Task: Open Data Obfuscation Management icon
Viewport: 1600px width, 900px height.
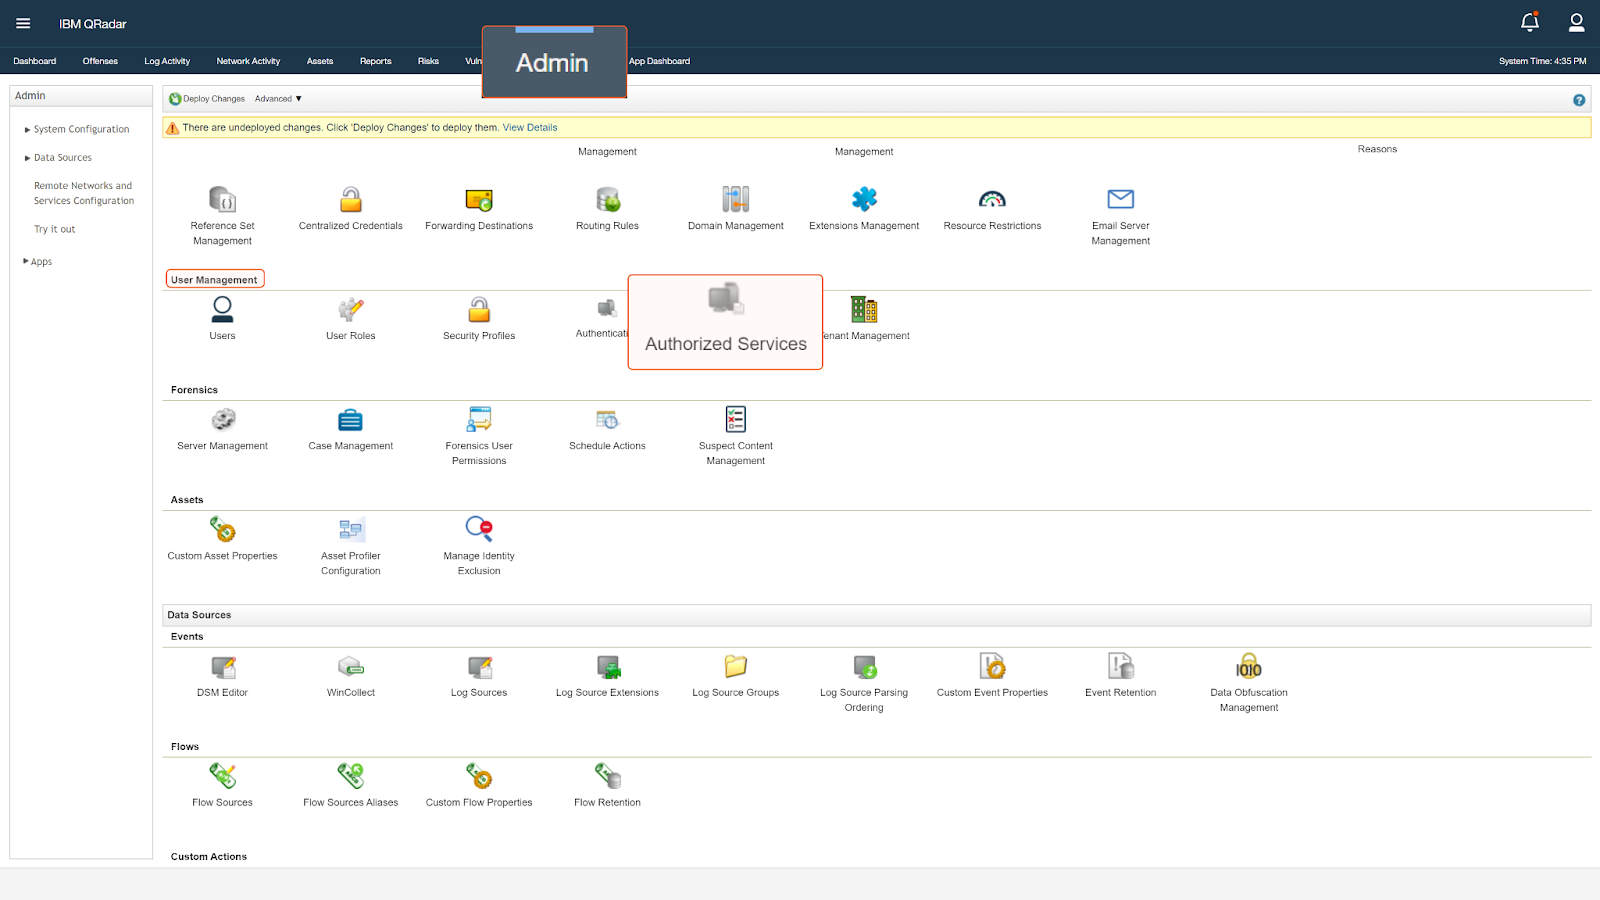Action: pyautogui.click(x=1248, y=667)
